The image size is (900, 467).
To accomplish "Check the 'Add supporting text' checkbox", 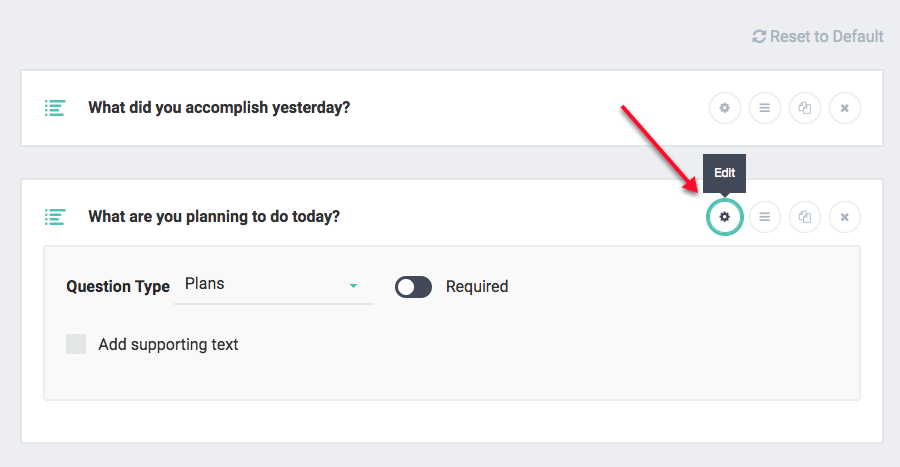I will 76,344.
